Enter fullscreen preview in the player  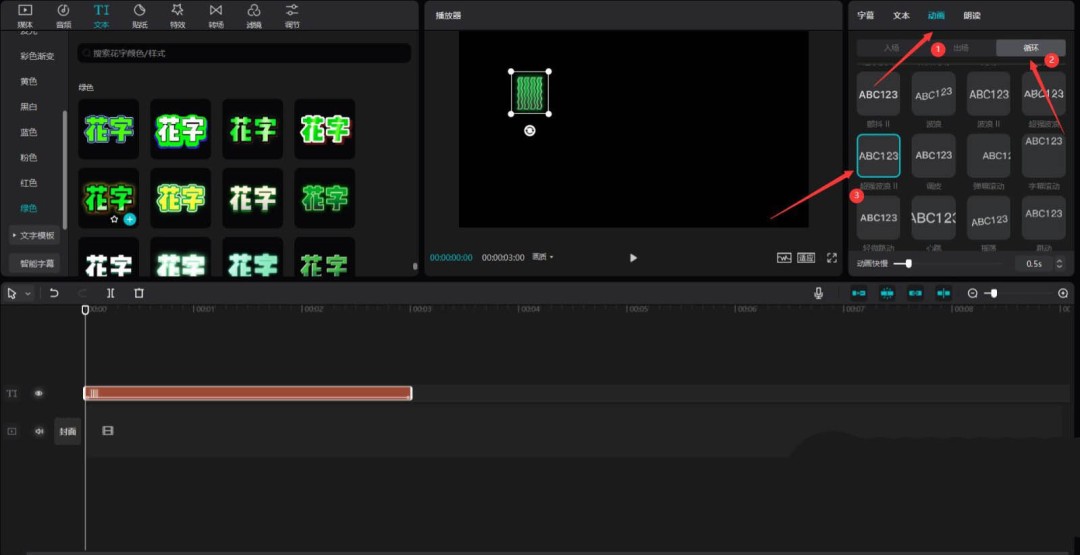click(x=831, y=257)
